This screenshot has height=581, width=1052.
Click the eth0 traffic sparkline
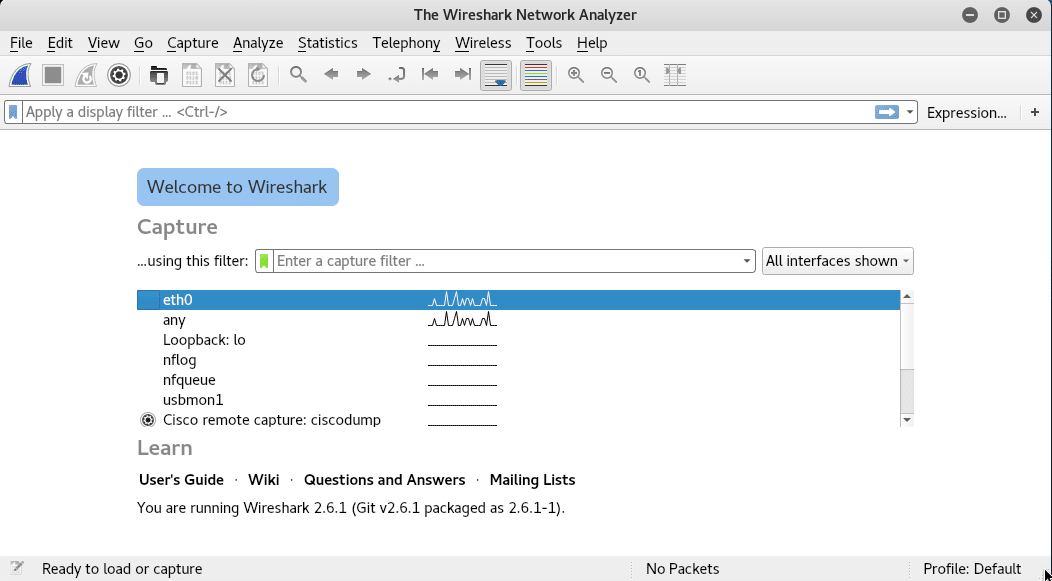coord(462,299)
